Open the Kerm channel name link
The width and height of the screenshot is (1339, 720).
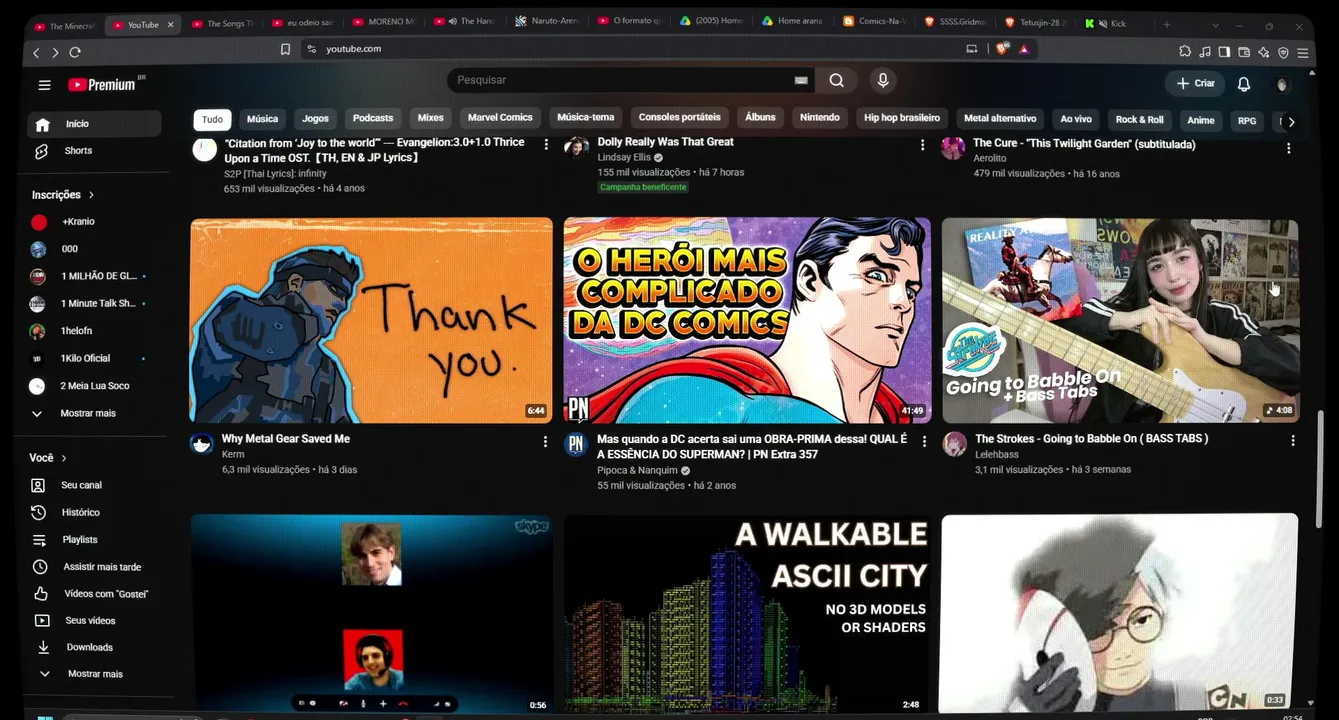click(233, 455)
